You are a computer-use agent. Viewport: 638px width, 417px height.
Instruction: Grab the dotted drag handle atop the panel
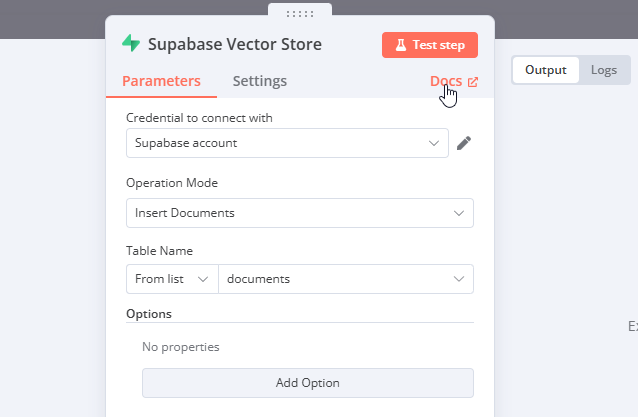click(300, 13)
